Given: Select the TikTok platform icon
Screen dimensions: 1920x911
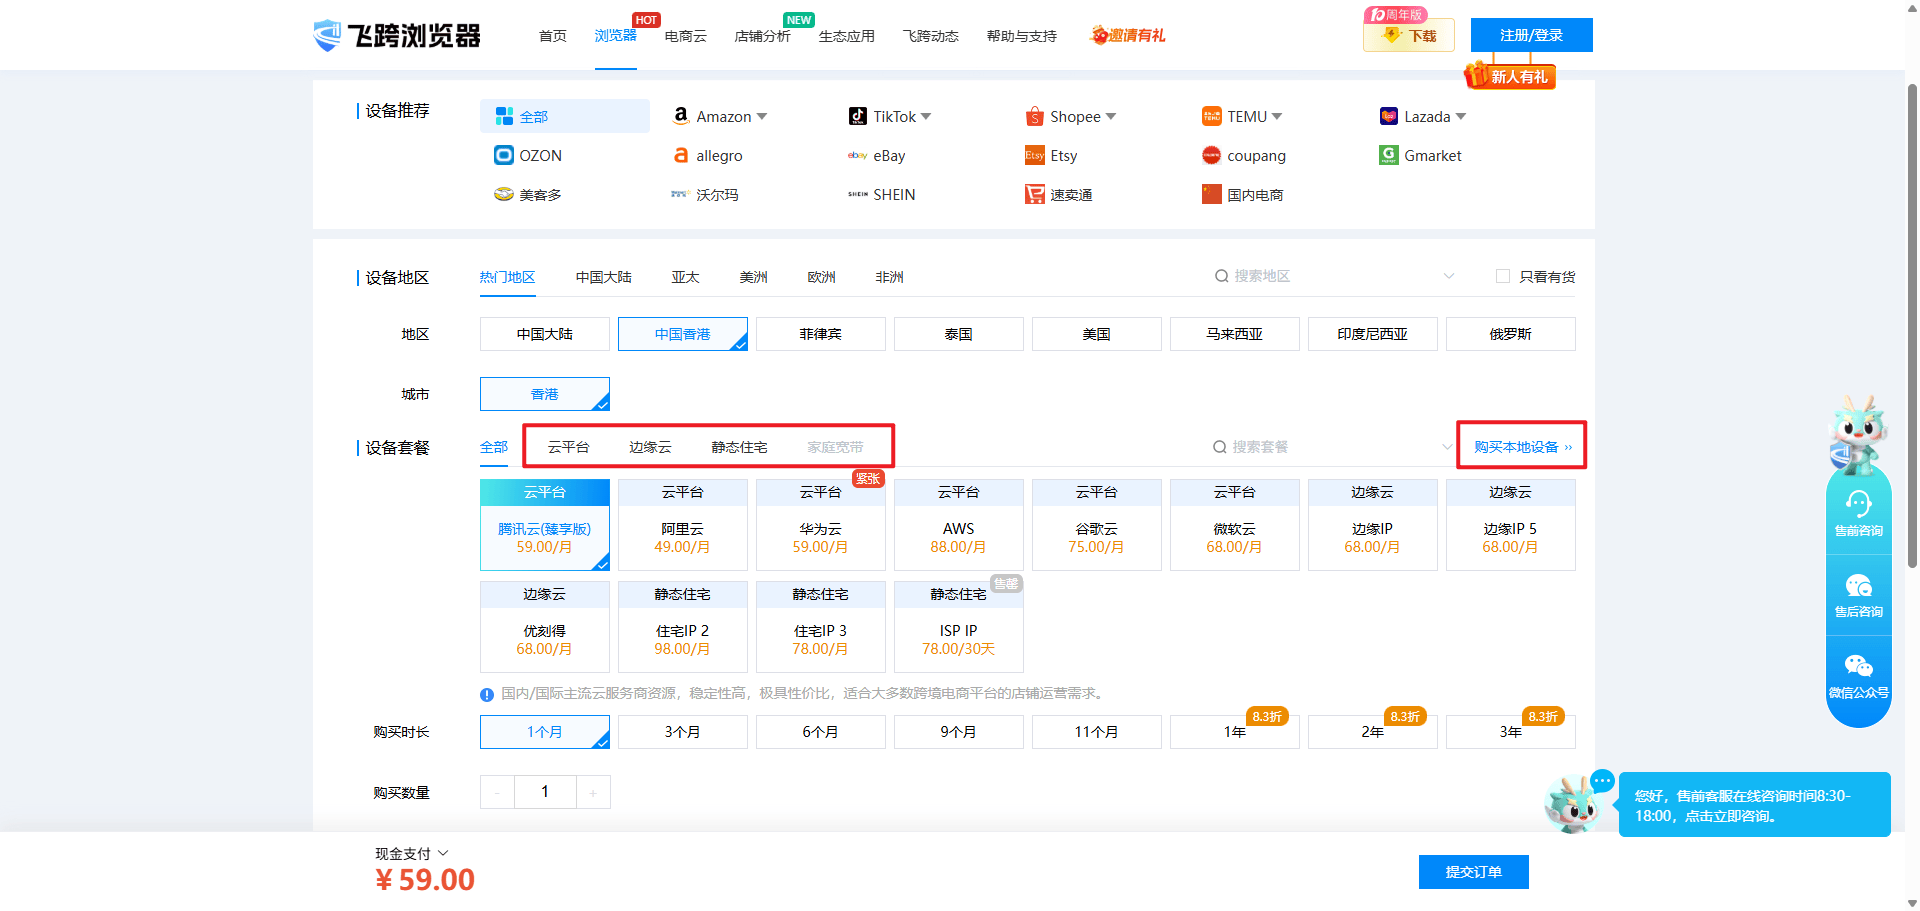Looking at the screenshot, I should coord(857,117).
